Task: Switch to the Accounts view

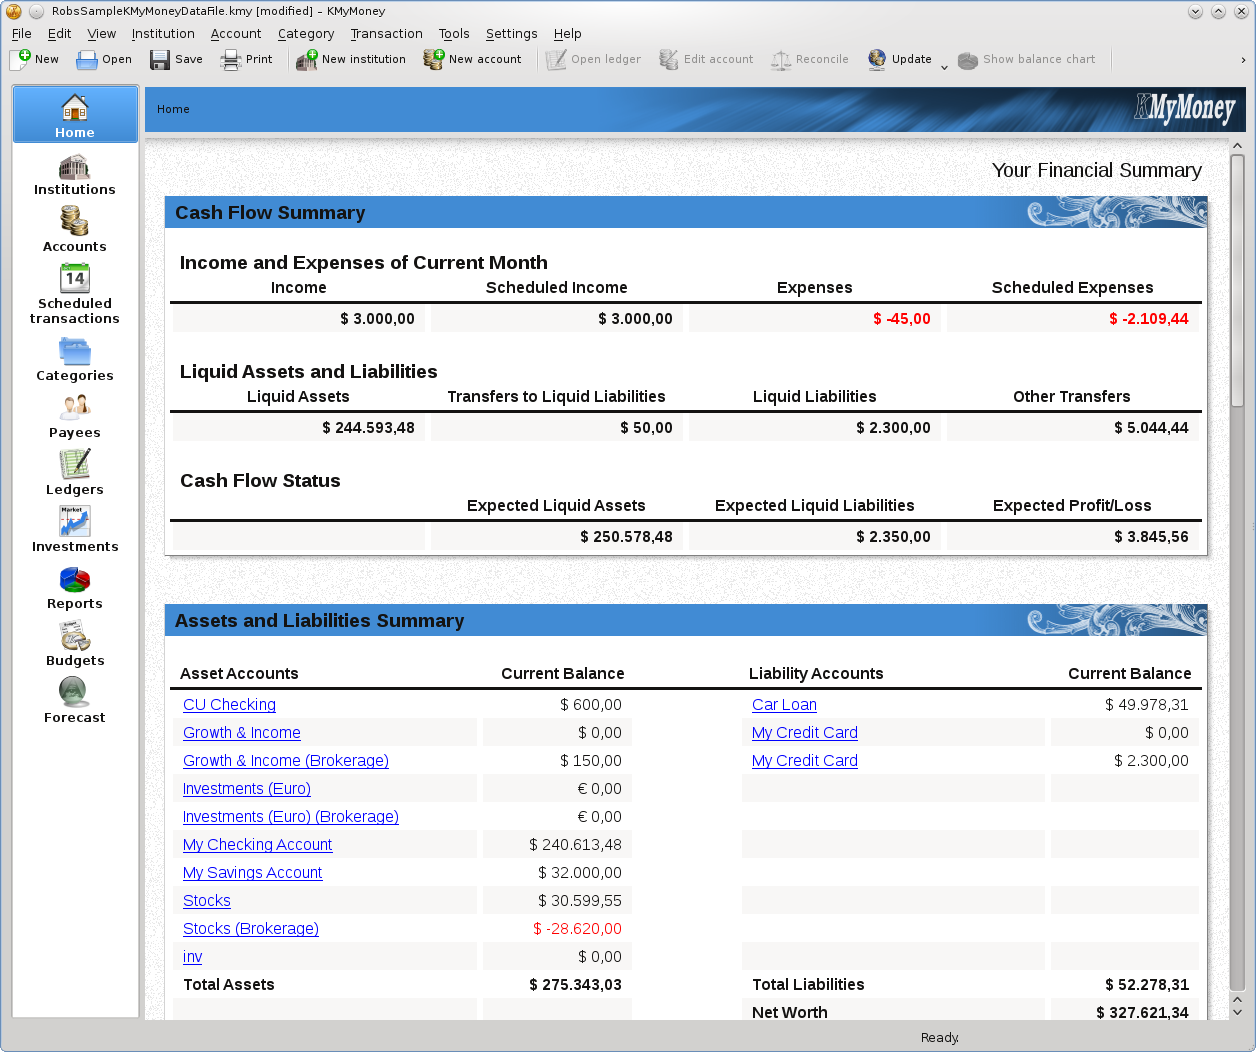Action: (74, 230)
